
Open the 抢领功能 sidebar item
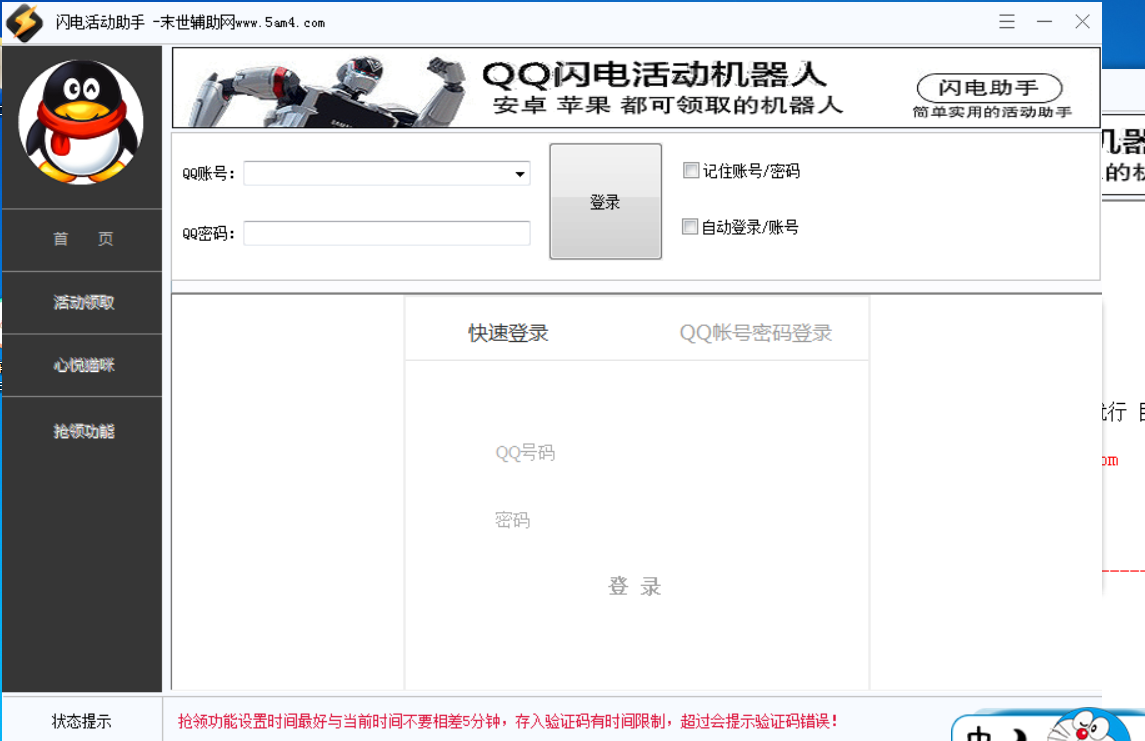[83, 431]
